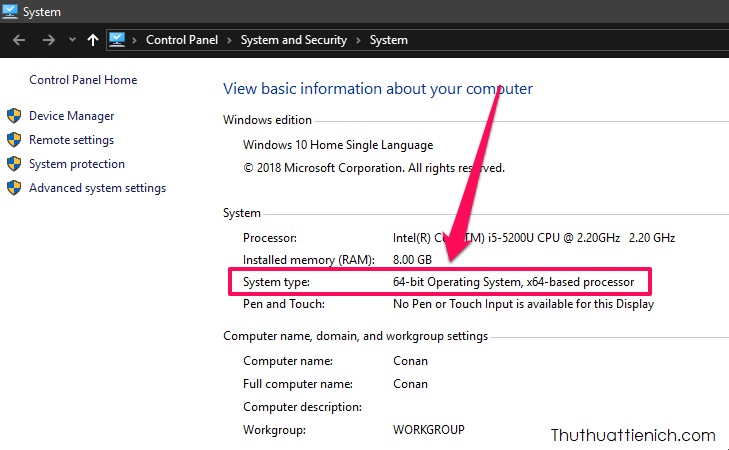Screen dimensions: 729x450
Task: Open Control Panel Home link
Action: (83, 80)
